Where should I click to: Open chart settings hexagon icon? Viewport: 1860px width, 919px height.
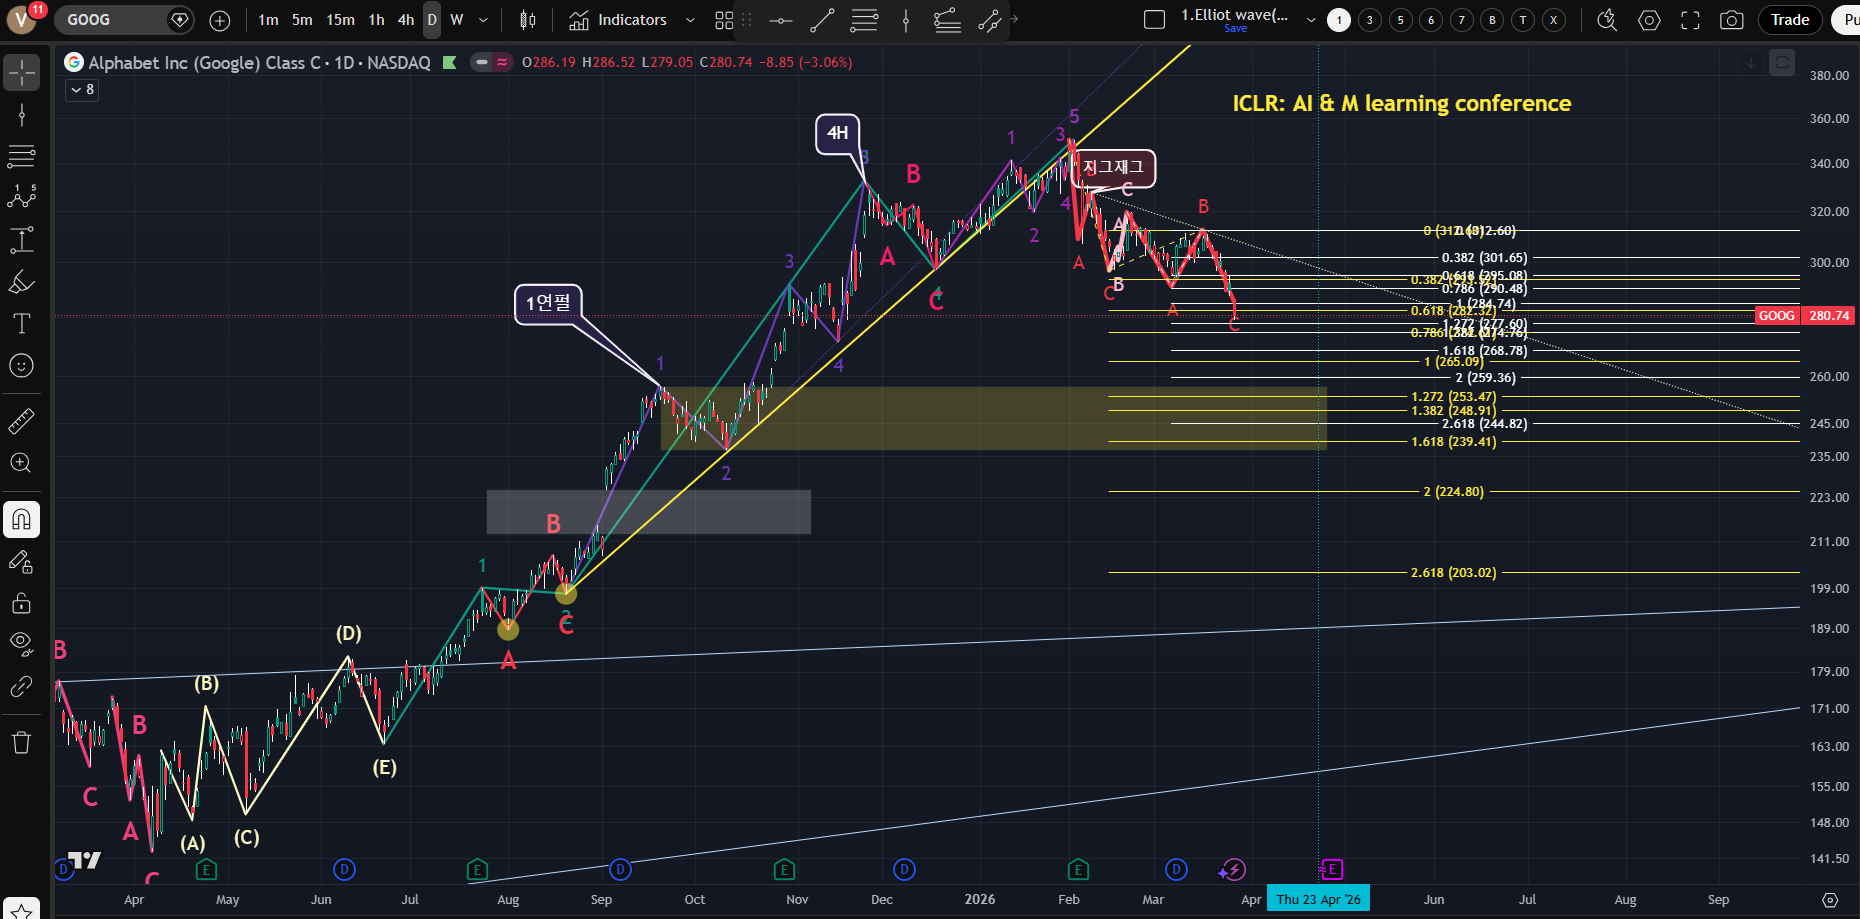click(x=1650, y=20)
